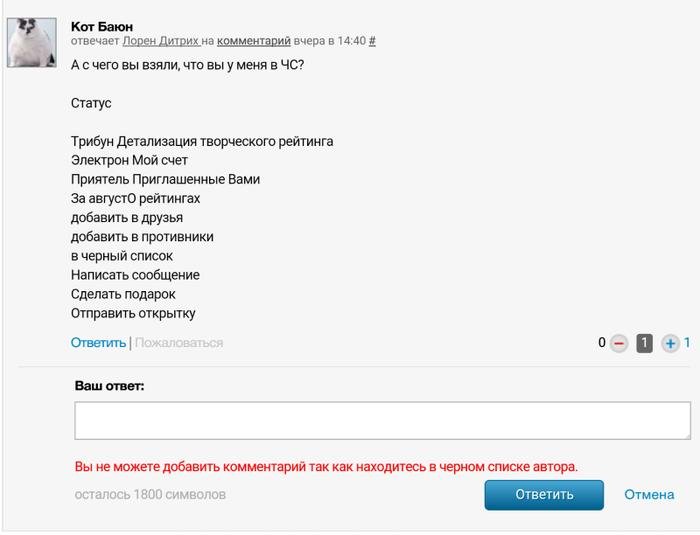
Task: Cancel the reply with Отмена
Action: coord(649,494)
